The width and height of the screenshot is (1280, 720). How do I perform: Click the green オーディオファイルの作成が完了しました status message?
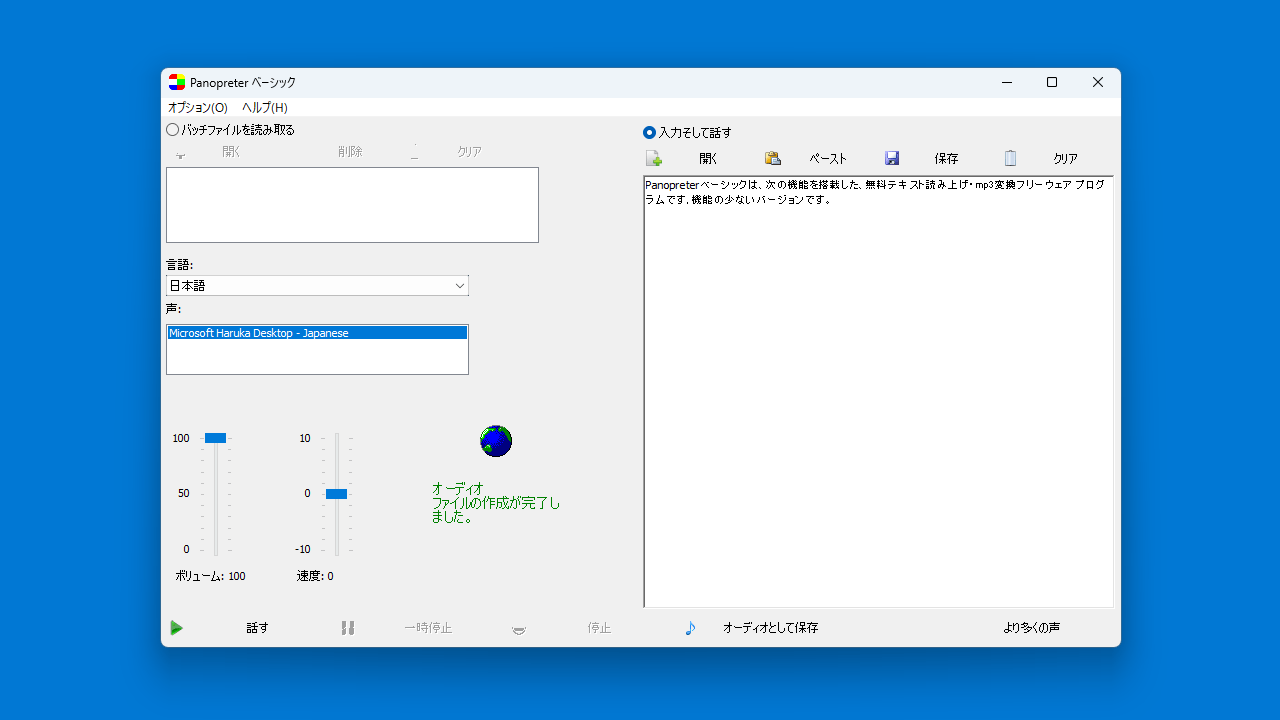tap(496, 503)
